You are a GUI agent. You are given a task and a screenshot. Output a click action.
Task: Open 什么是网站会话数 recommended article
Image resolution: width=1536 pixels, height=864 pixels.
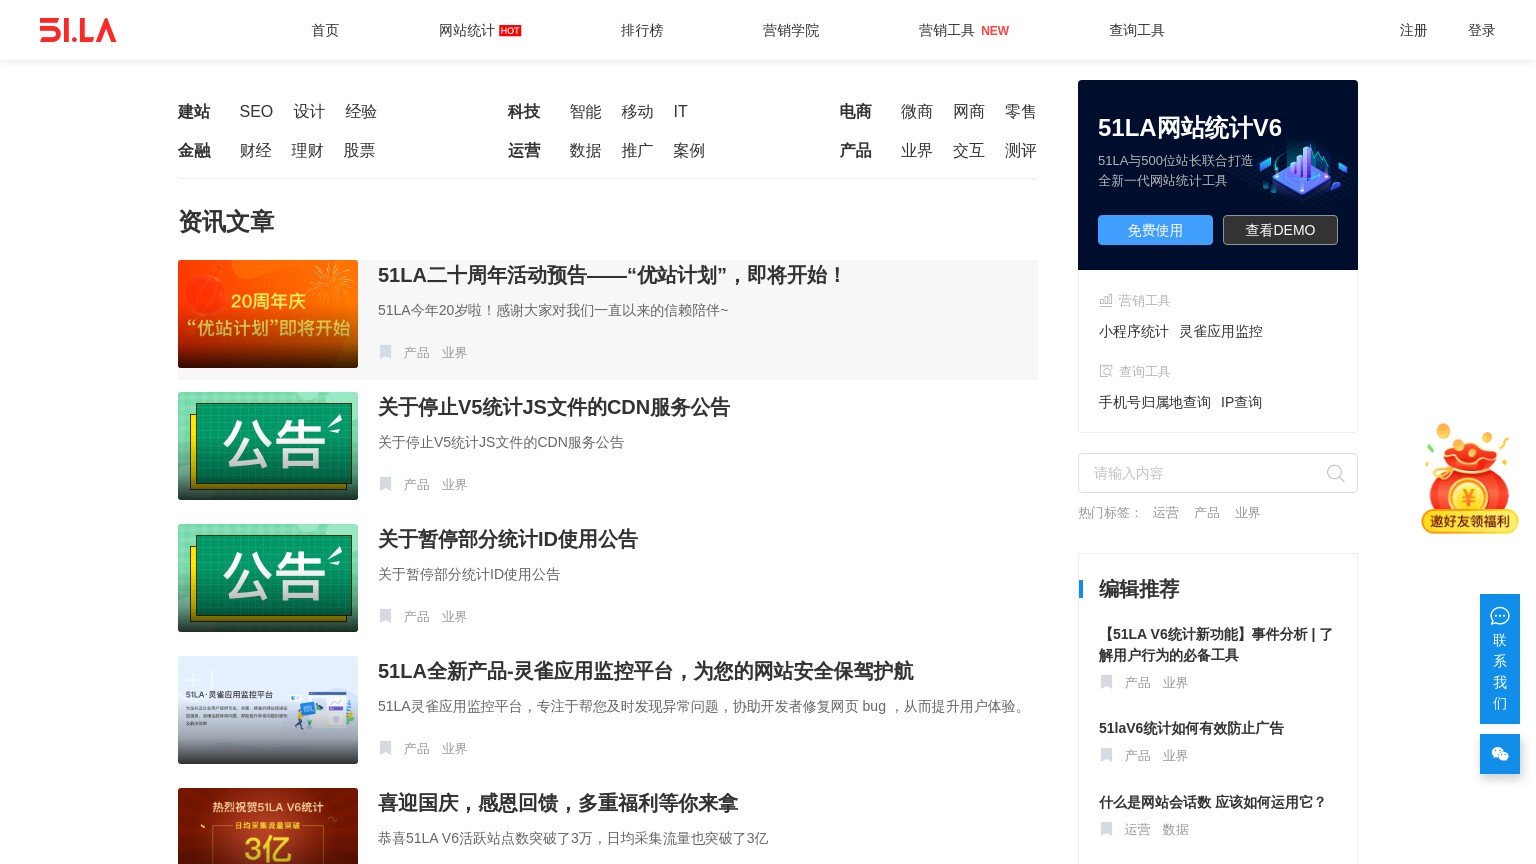1212,802
